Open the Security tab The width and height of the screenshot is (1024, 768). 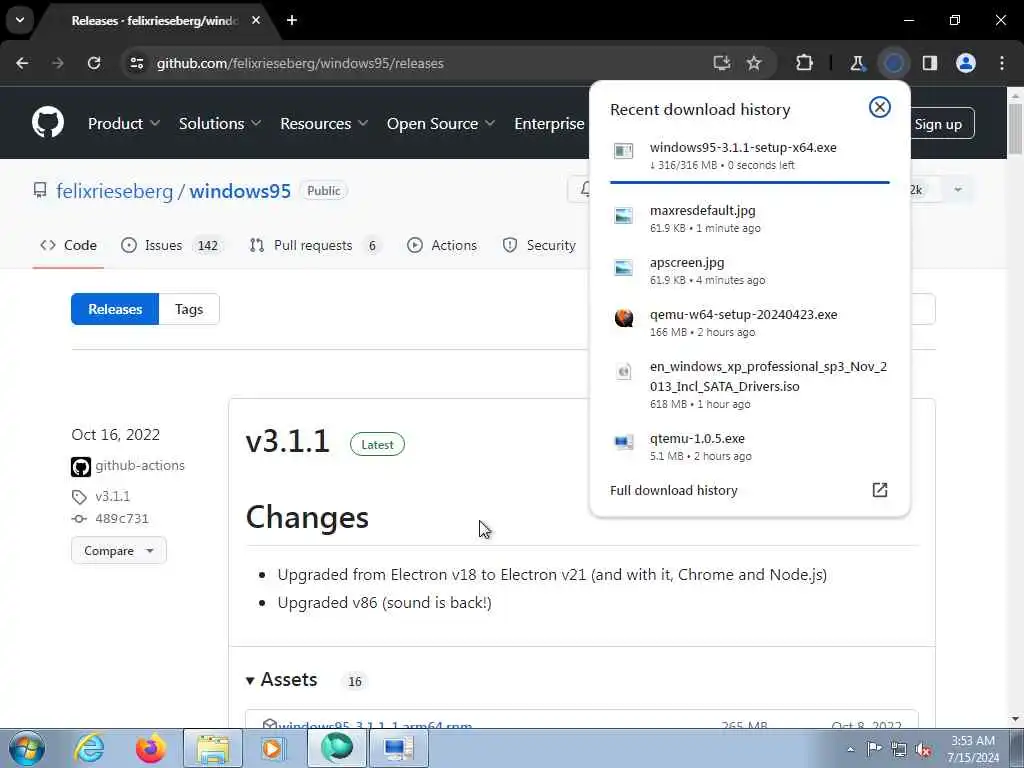tap(539, 246)
